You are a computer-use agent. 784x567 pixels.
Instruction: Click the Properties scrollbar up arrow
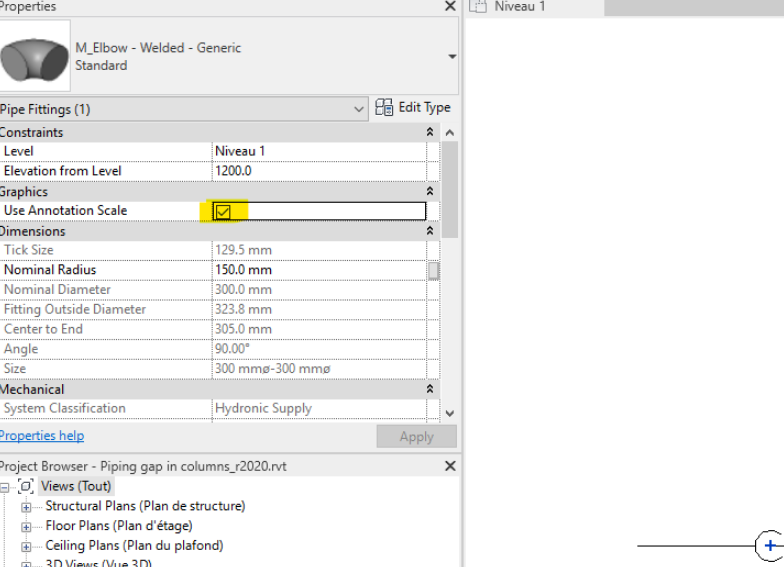click(x=450, y=132)
